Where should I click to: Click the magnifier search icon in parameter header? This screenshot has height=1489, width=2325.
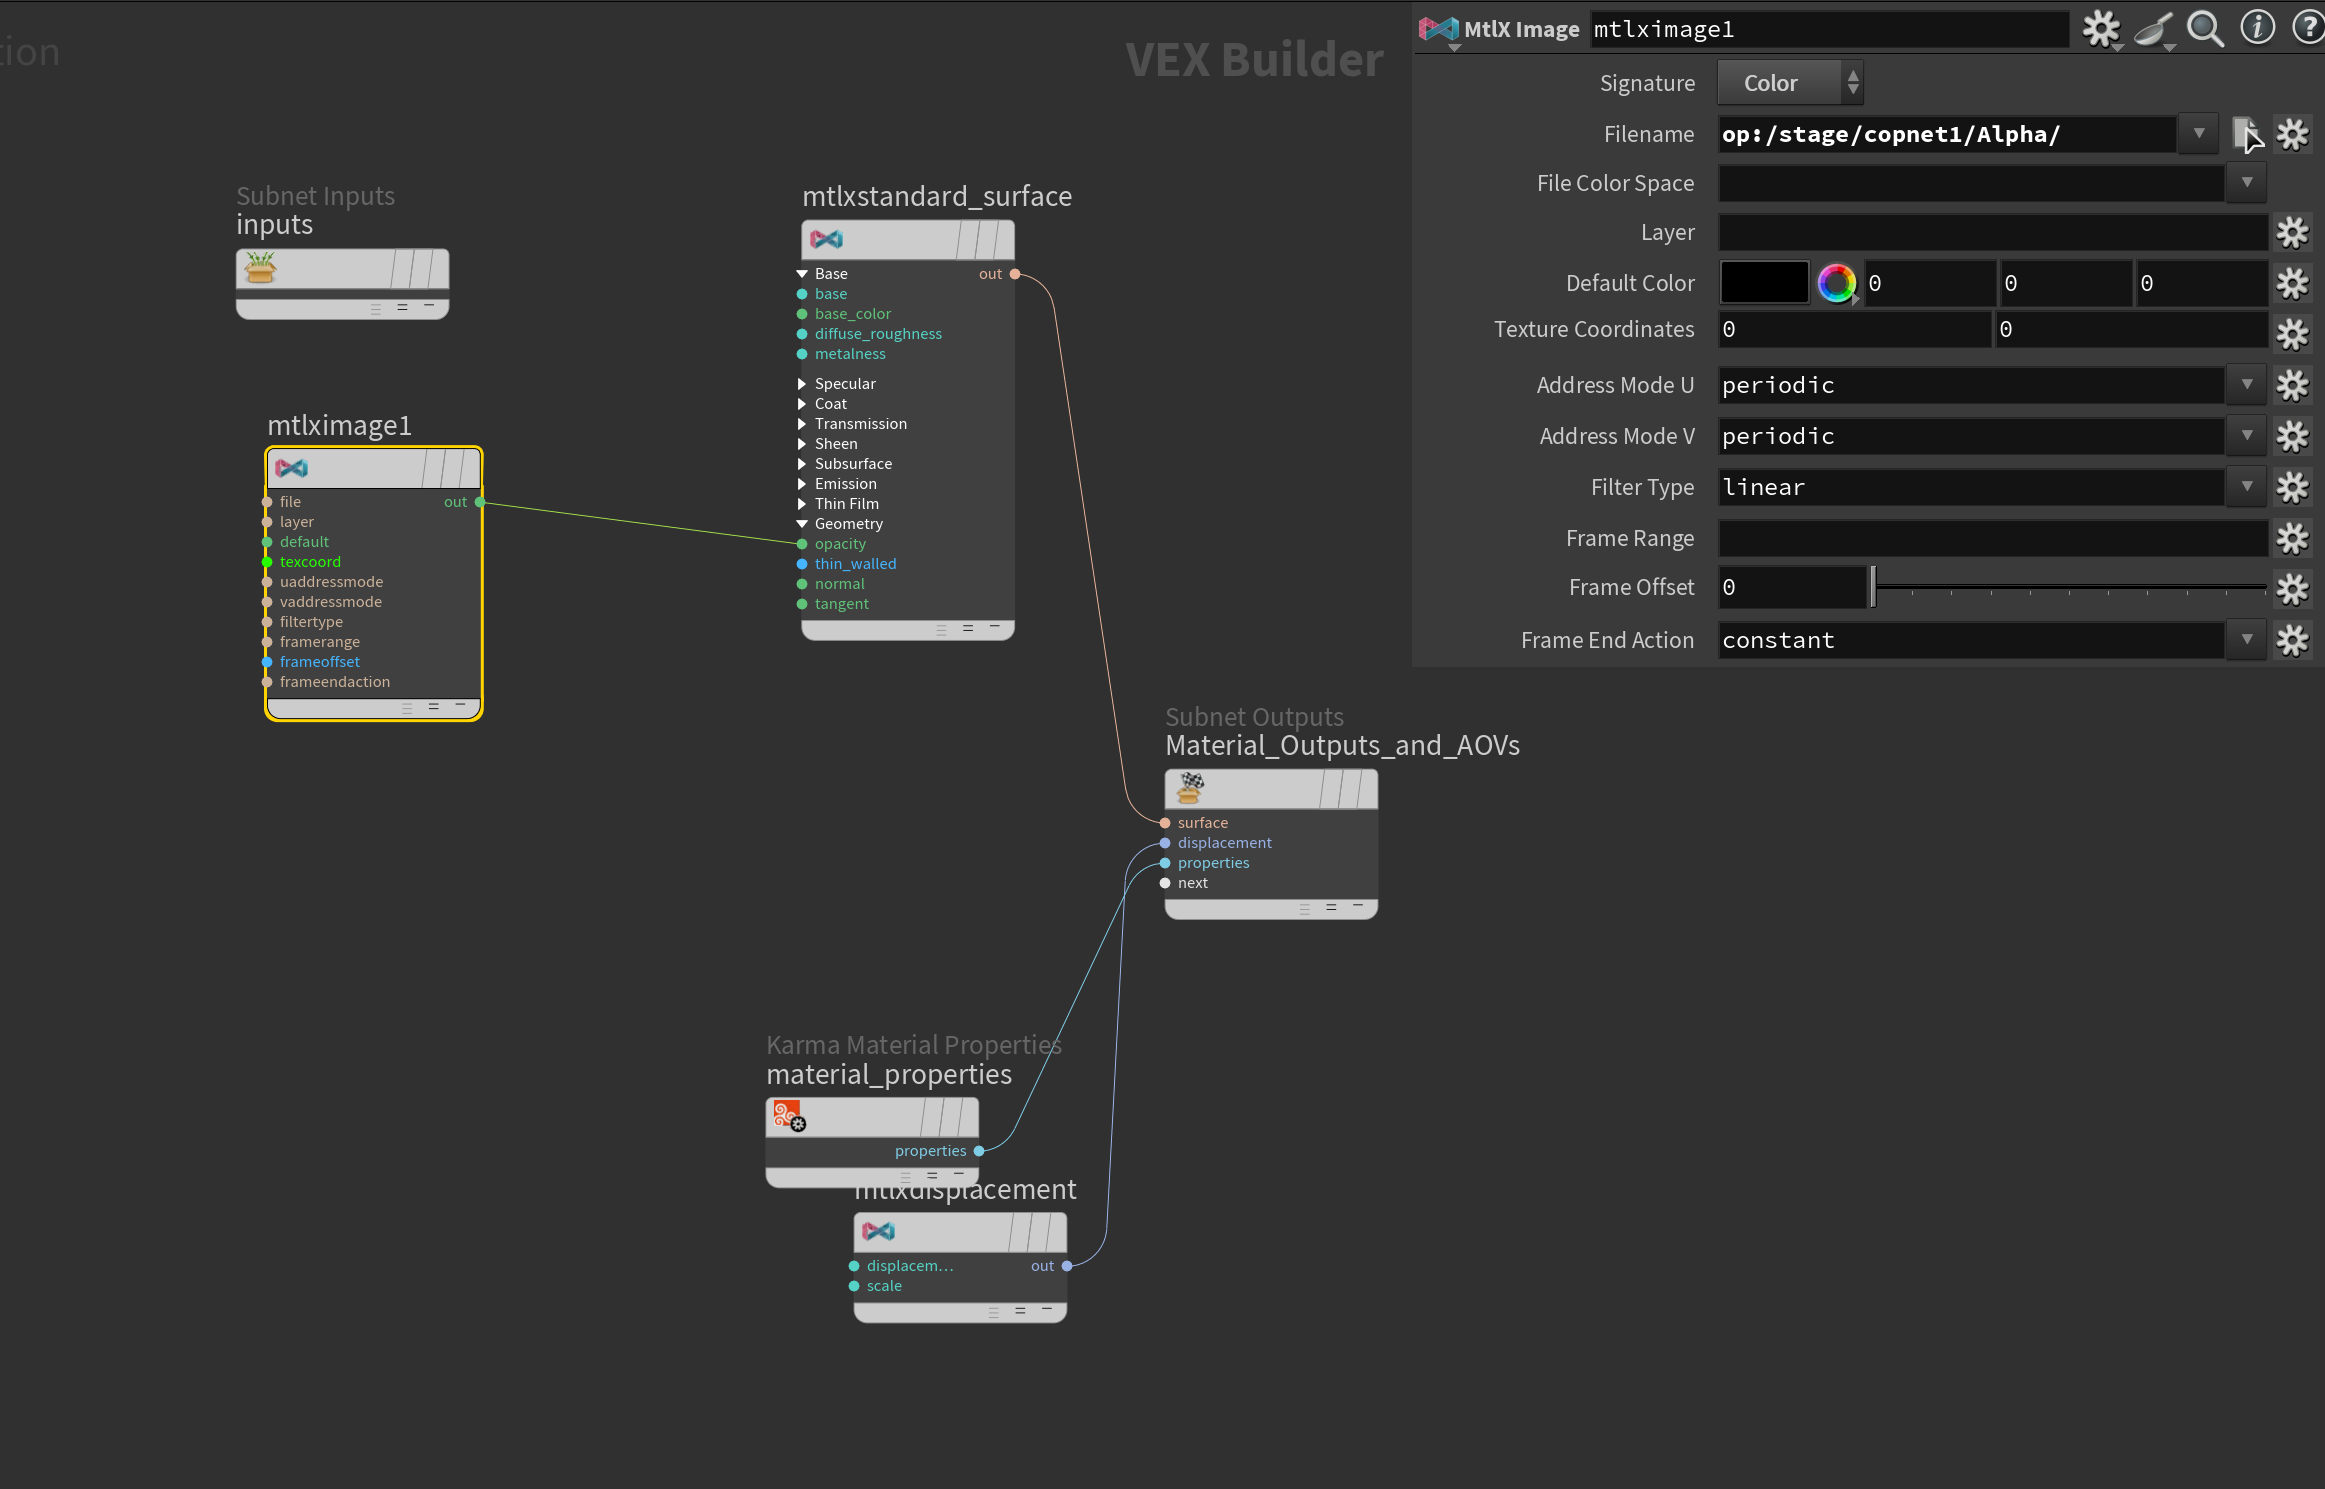click(2204, 29)
